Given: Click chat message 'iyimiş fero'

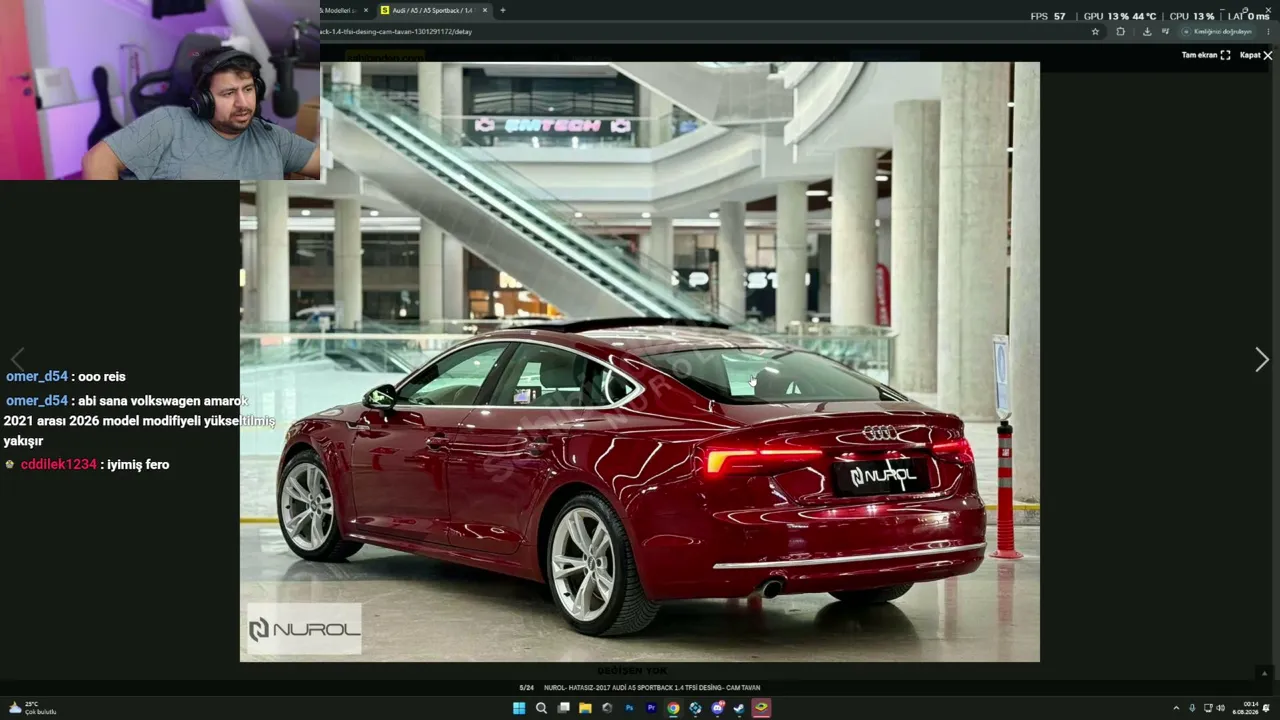Looking at the screenshot, I should 138,465.
